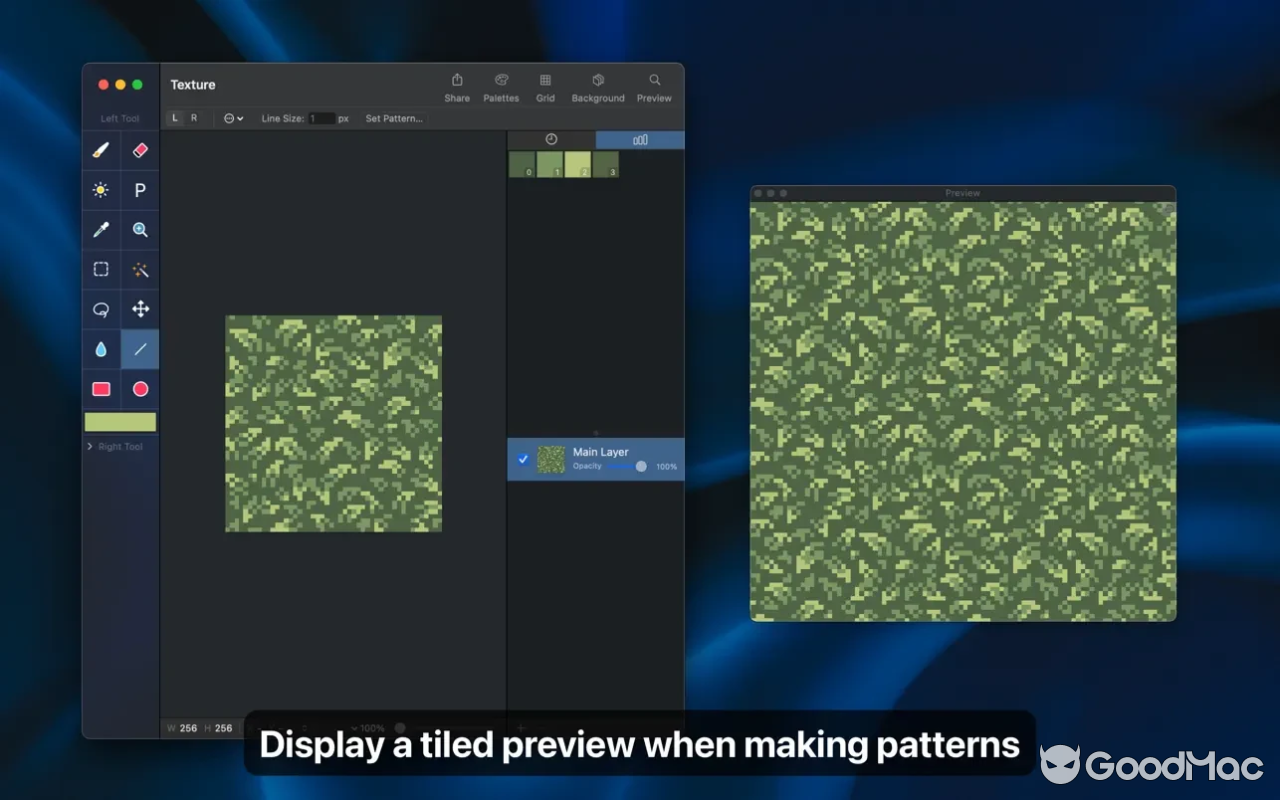Viewport: 1280px width, 800px height.
Task: Open the Palettes panel
Action: (x=501, y=87)
